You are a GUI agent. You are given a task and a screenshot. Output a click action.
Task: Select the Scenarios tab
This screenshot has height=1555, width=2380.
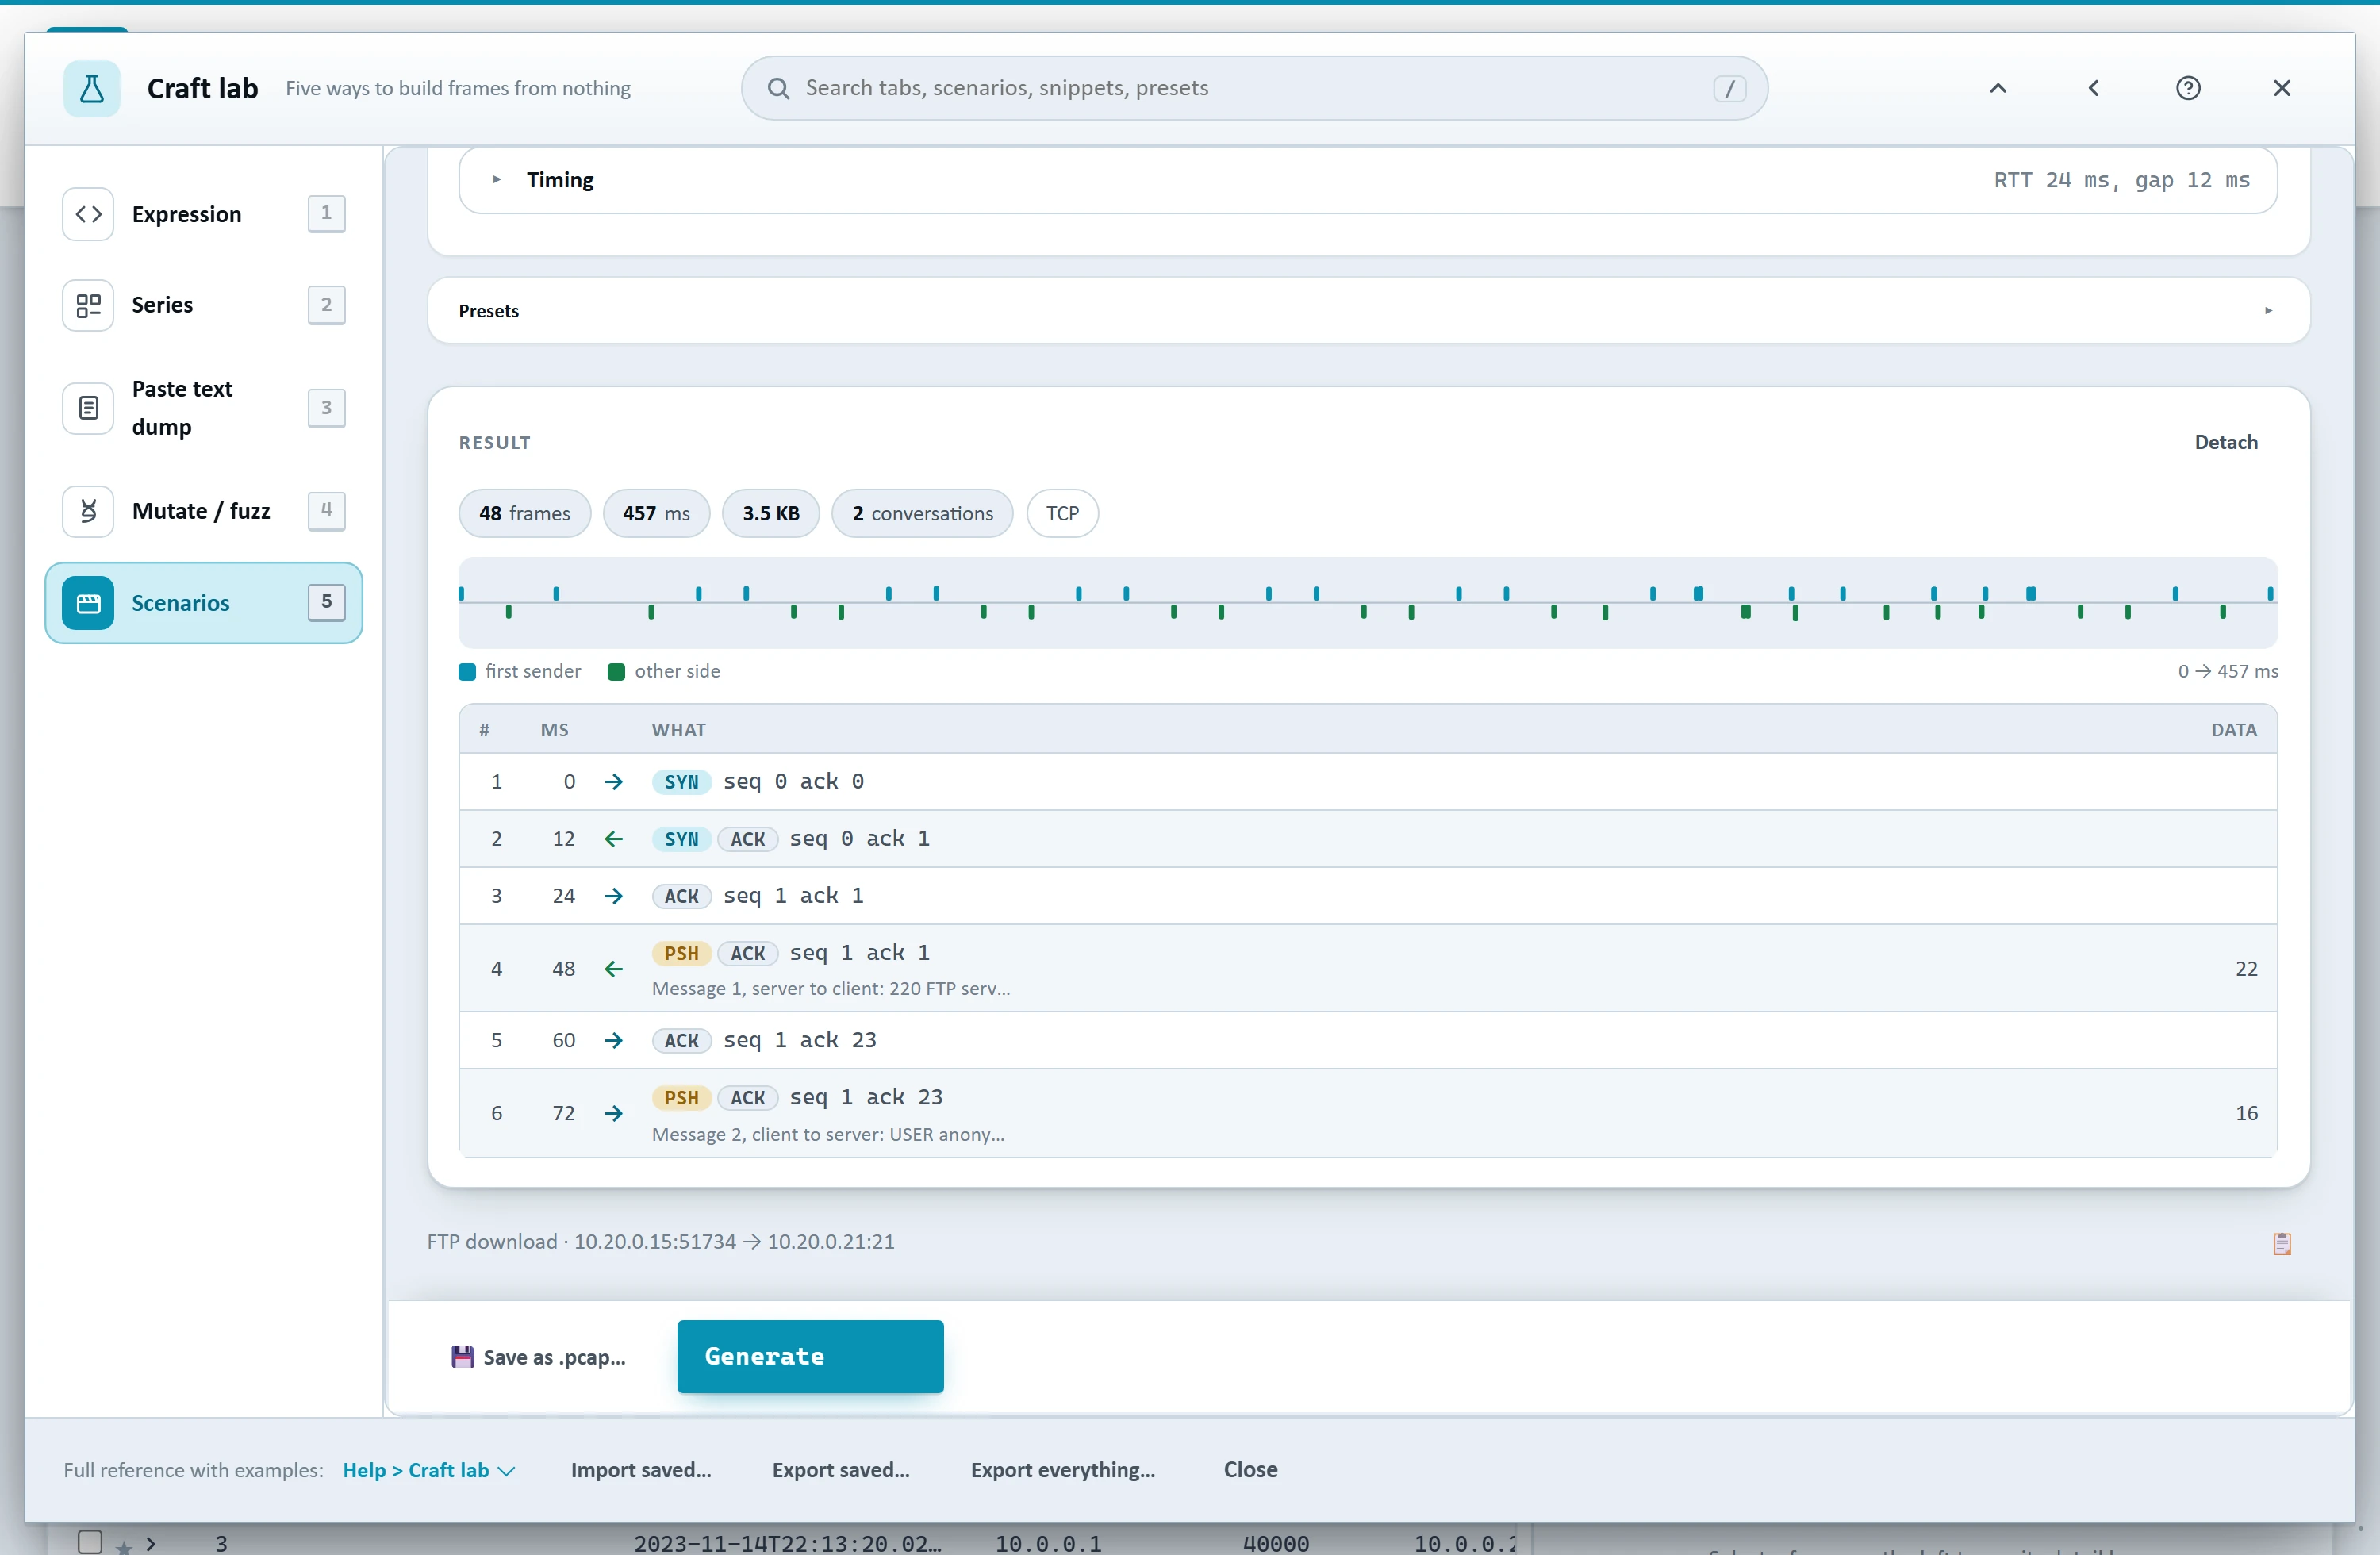click(x=203, y=603)
